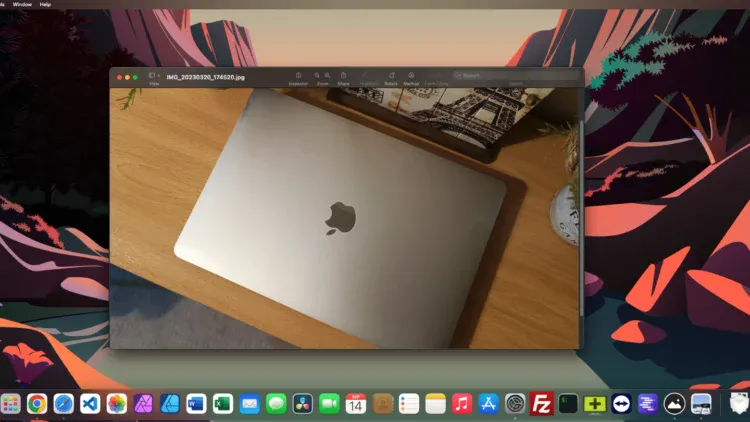This screenshot has width=750, height=422.
Task: Click the zoom in magnifier in Preview
Action: point(328,76)
